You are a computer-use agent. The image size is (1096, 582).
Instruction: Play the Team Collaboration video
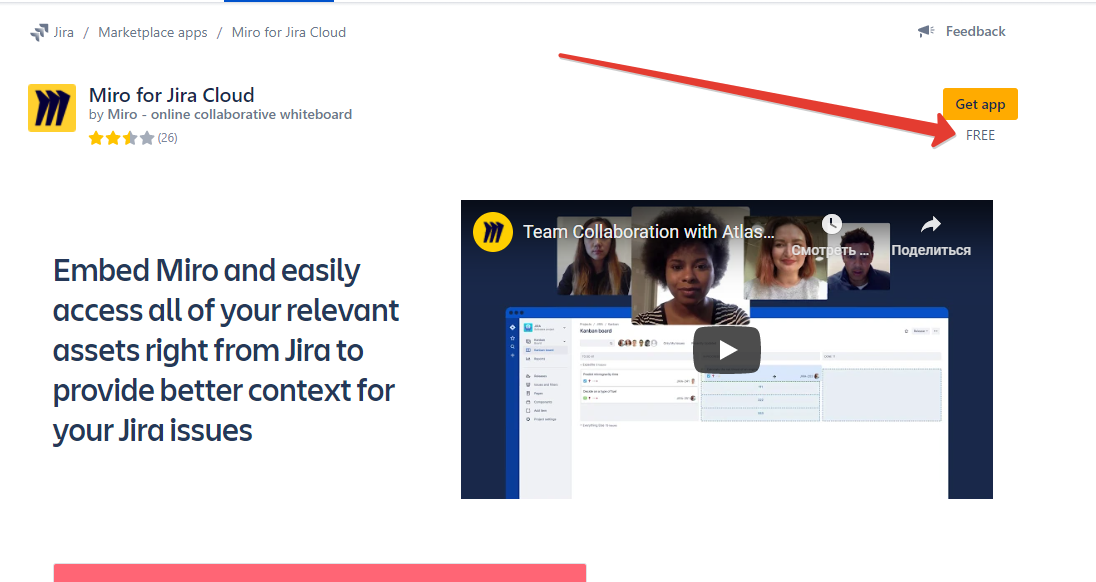727,350
